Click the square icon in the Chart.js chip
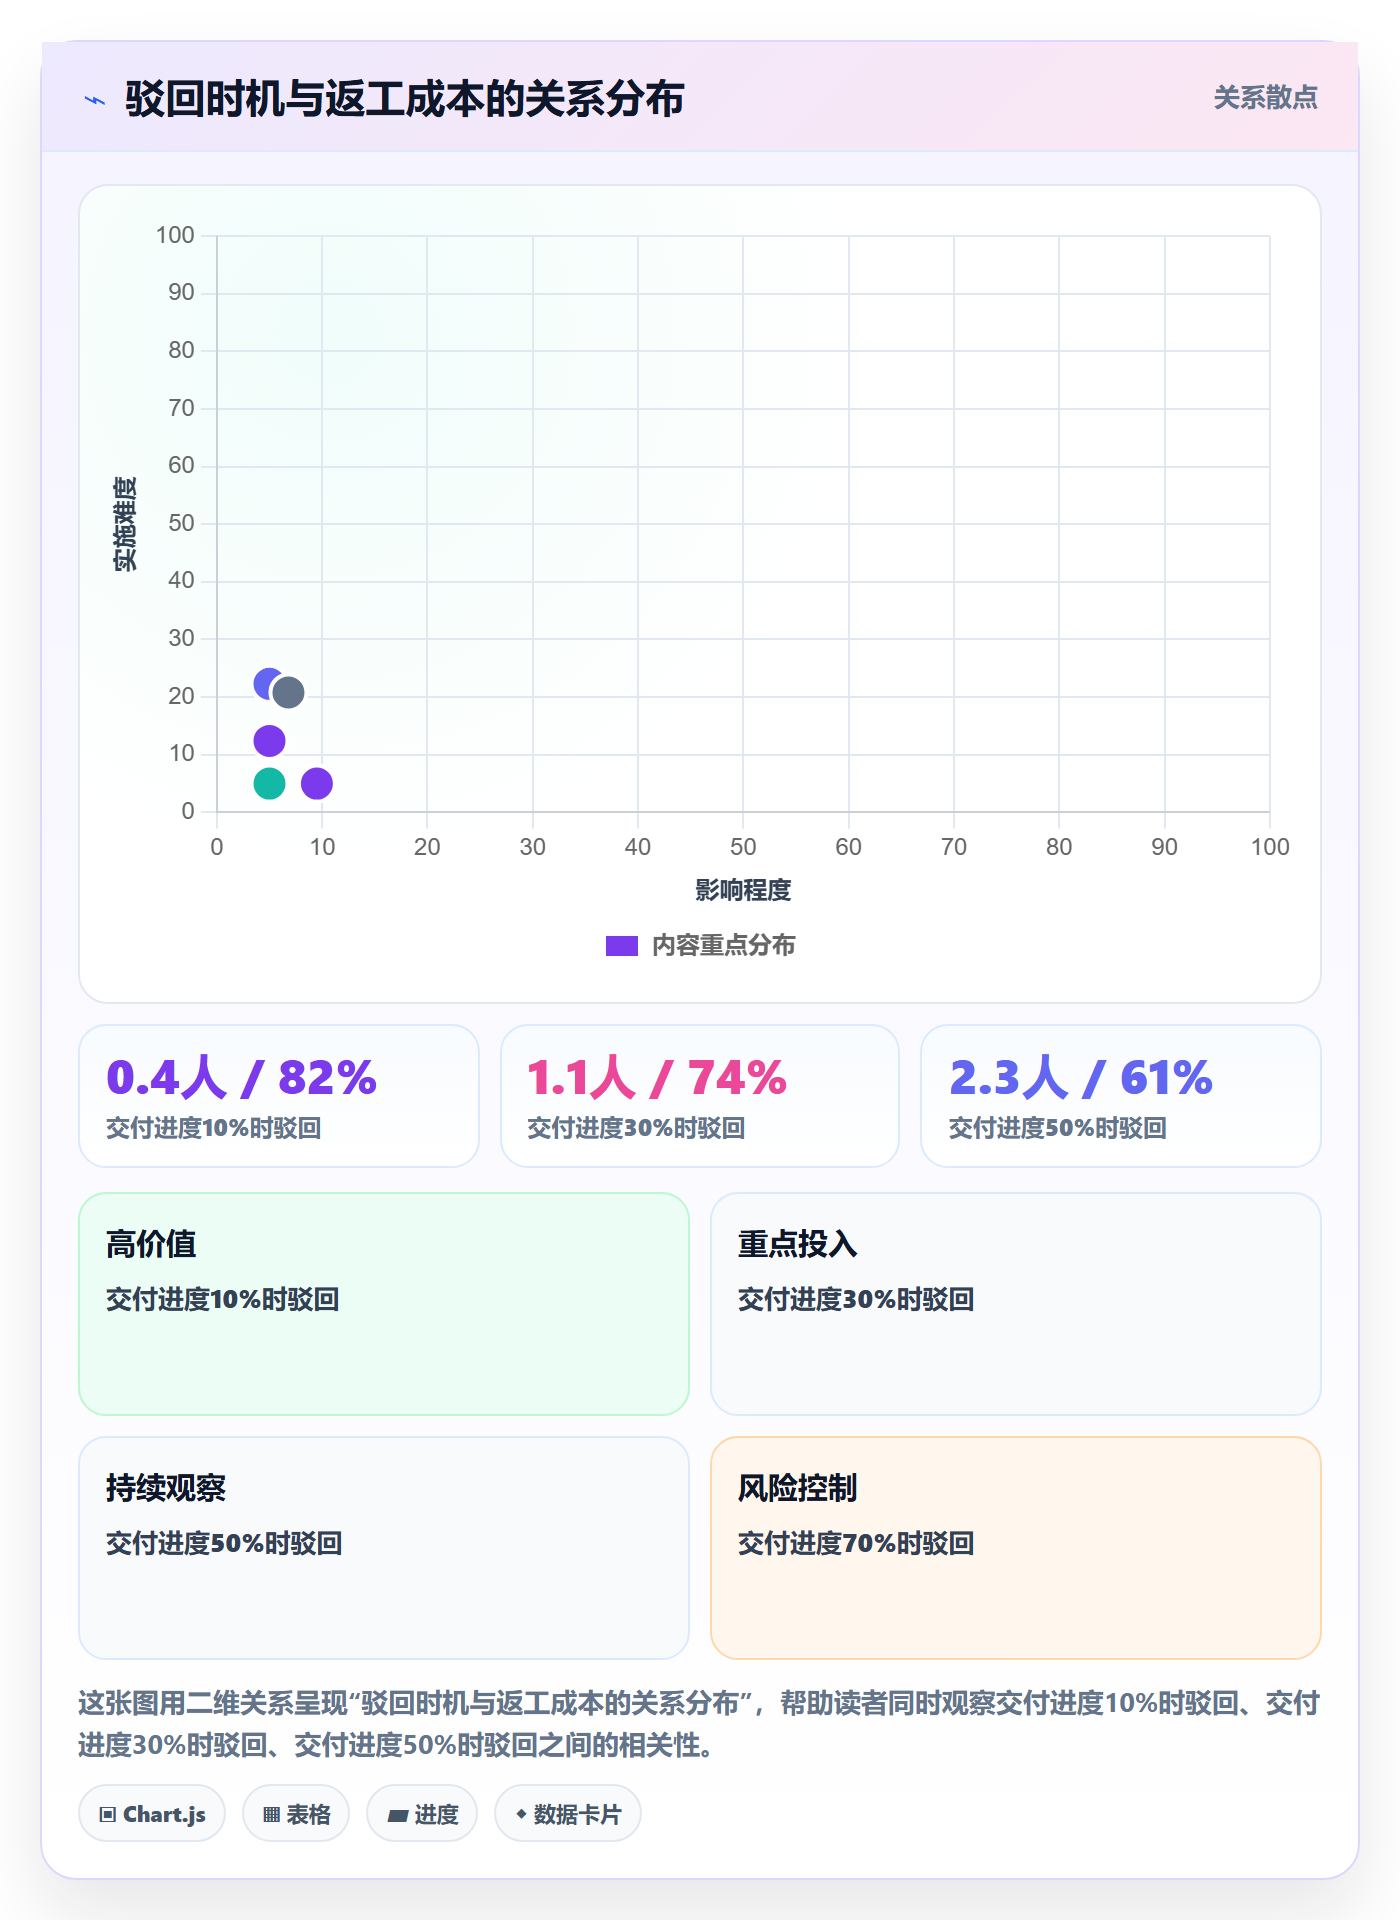Image resolution: width=1400 pixels, height=1920 pixels. 108,1815
